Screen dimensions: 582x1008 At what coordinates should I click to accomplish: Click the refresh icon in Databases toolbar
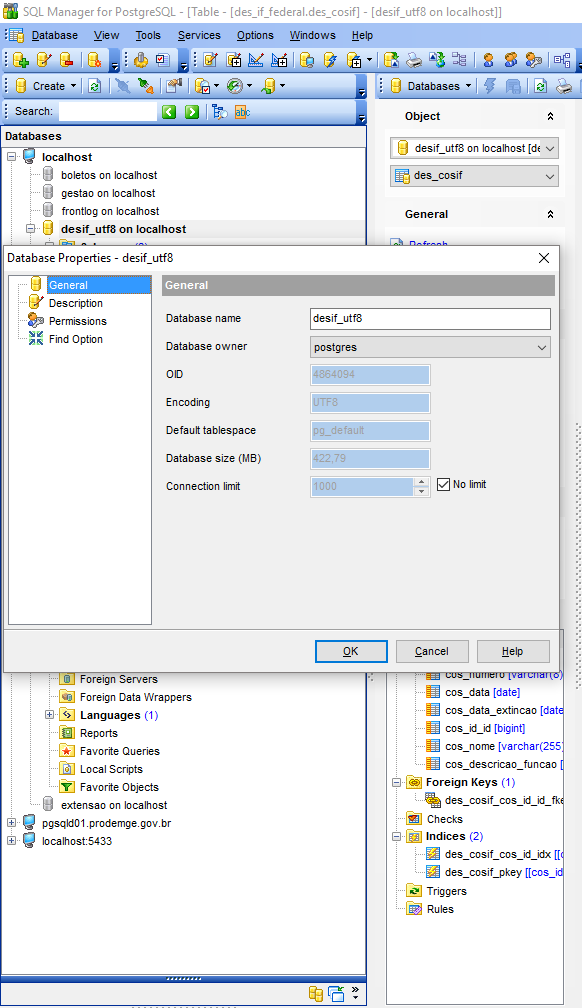click(x=540, y=86)
